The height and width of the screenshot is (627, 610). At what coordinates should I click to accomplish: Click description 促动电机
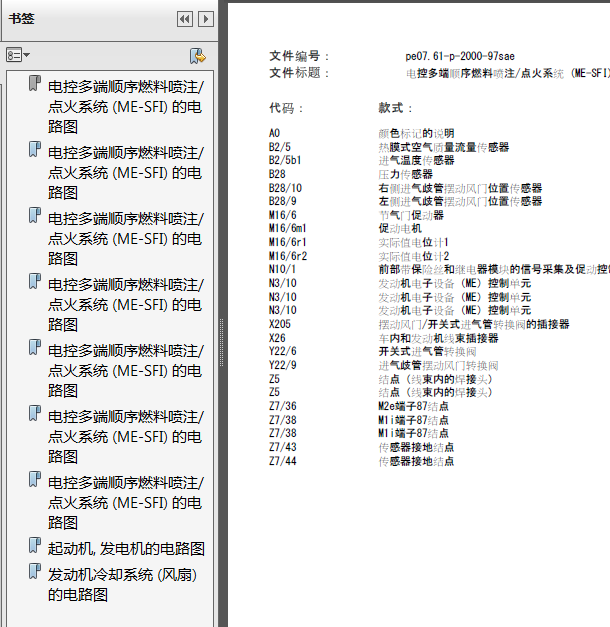(x=400, y=228)
